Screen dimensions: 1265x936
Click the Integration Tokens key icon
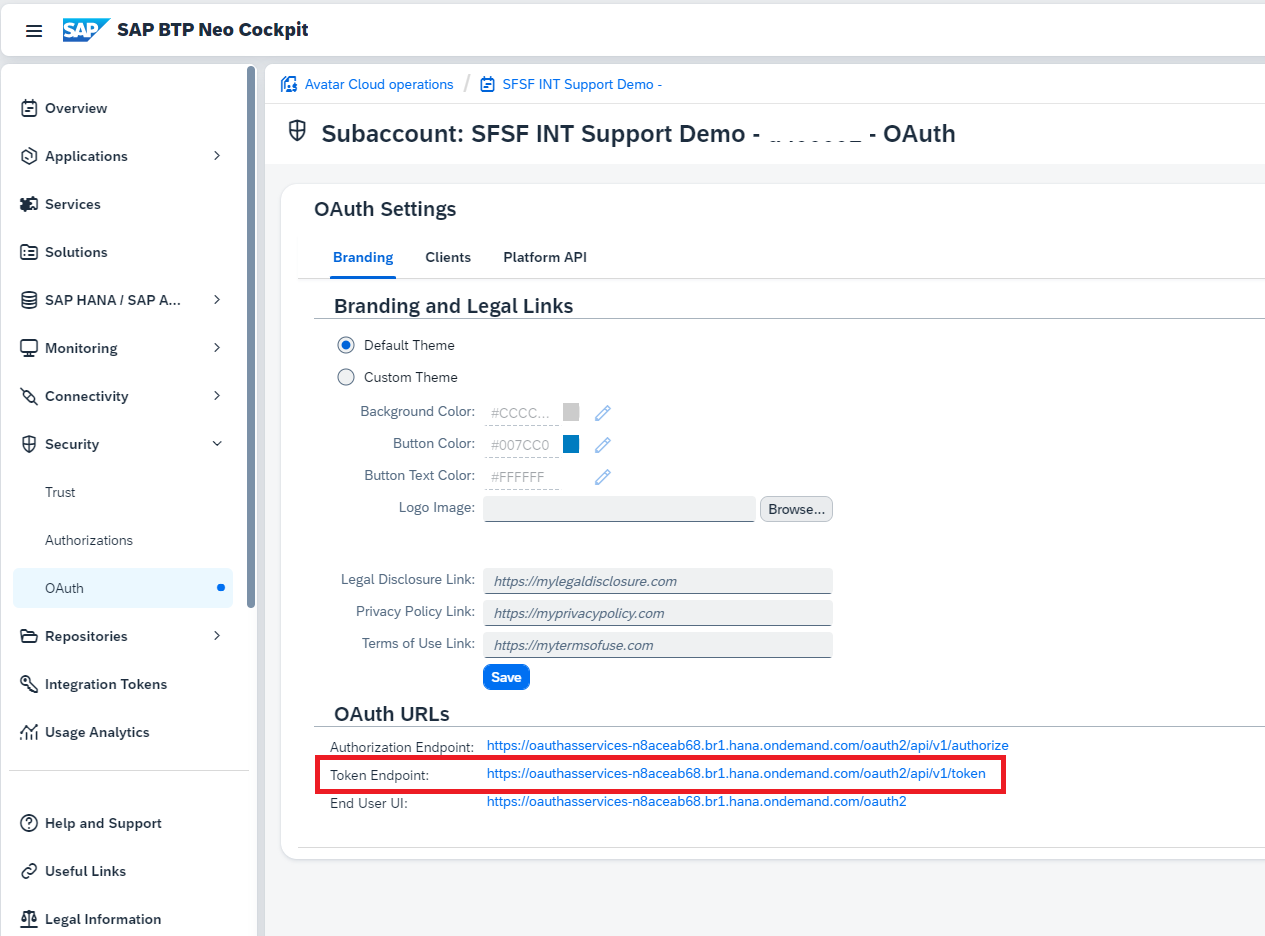tap(29, 684)
